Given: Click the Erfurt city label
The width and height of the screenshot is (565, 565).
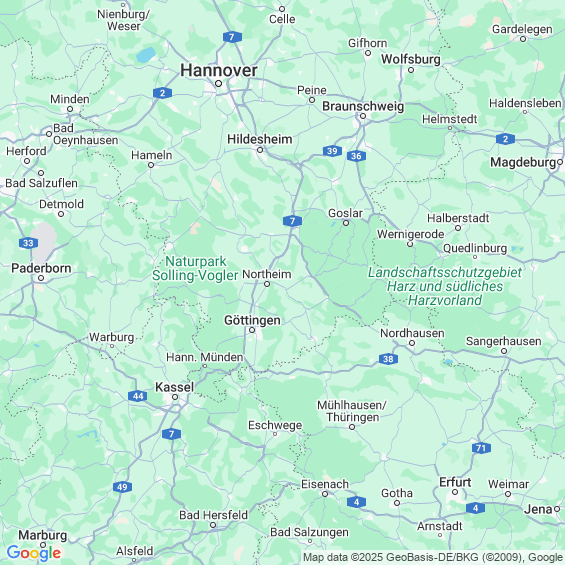Looking at the screenshot, I should click(x=455, y=482).
